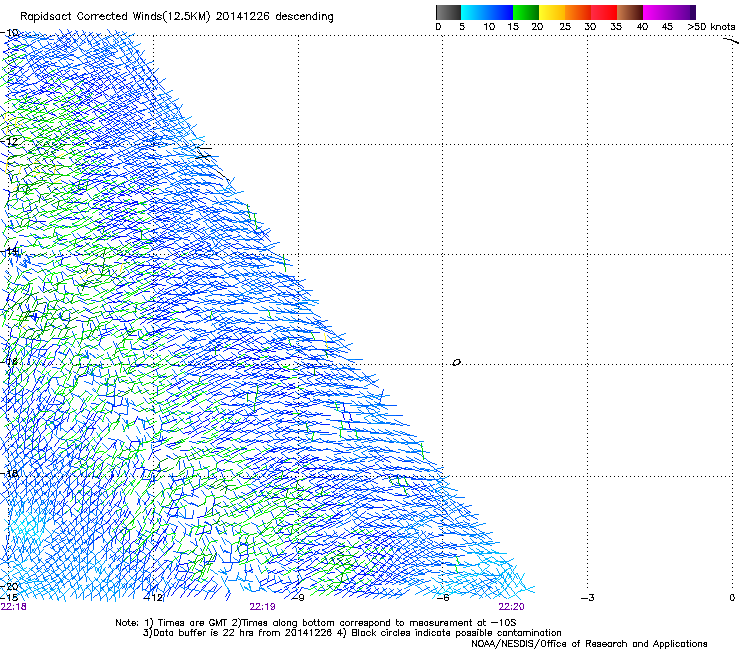This screenshot has height=650, width=740.
Task: Click the green 15–20 knots legend band
Action: (526, 12)
